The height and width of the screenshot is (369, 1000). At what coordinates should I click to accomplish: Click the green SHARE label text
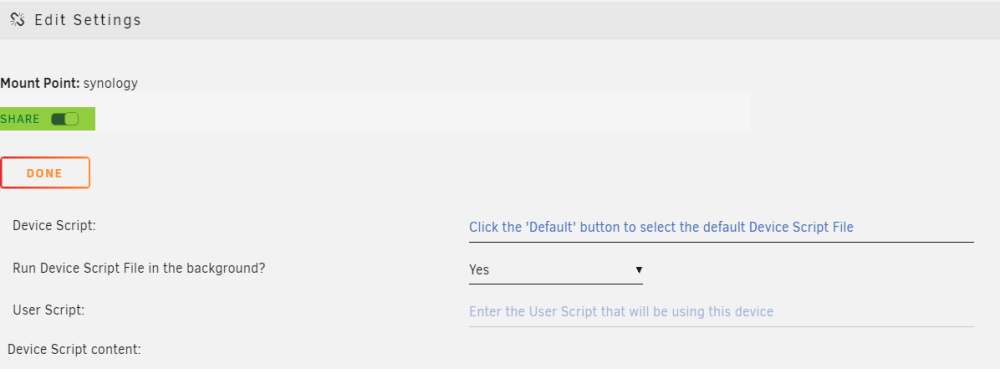point(20,119)
